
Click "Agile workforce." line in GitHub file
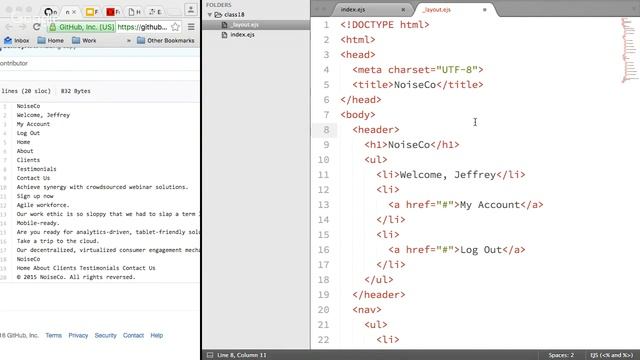pos(43,205)
